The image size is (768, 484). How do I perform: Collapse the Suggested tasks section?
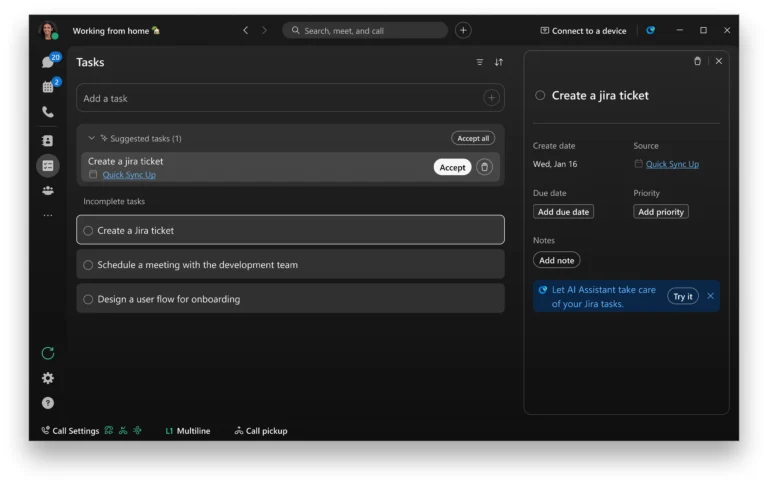pos(91,138)
